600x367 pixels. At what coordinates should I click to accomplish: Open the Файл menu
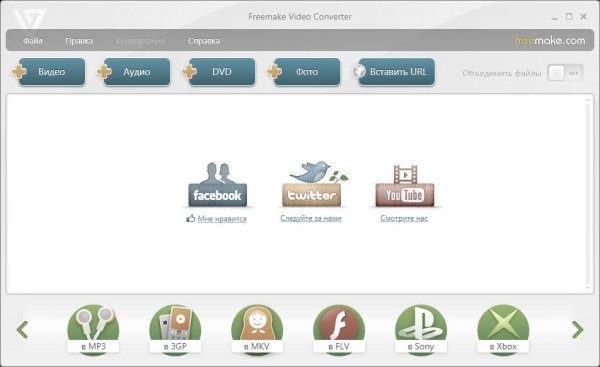pyautogui.click(x=33, y=41)
